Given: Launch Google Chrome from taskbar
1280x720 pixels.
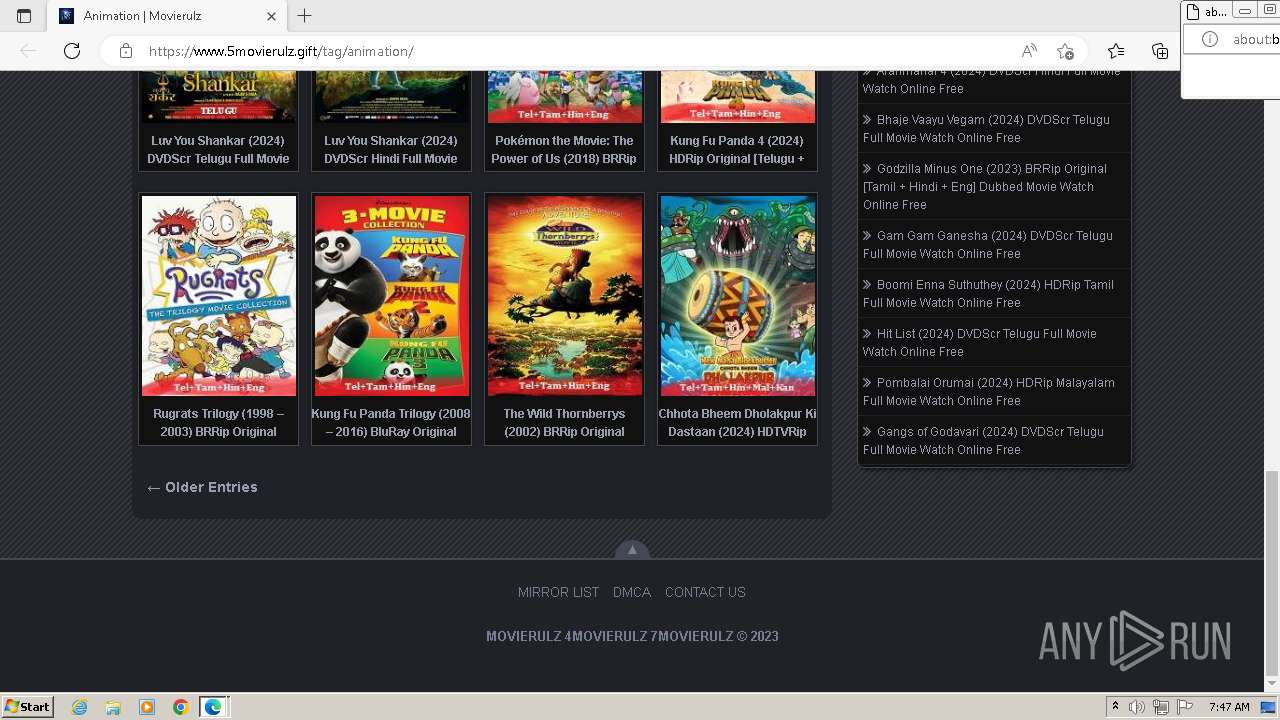Looking at the screenshot, I should click(x=180, y=707).
